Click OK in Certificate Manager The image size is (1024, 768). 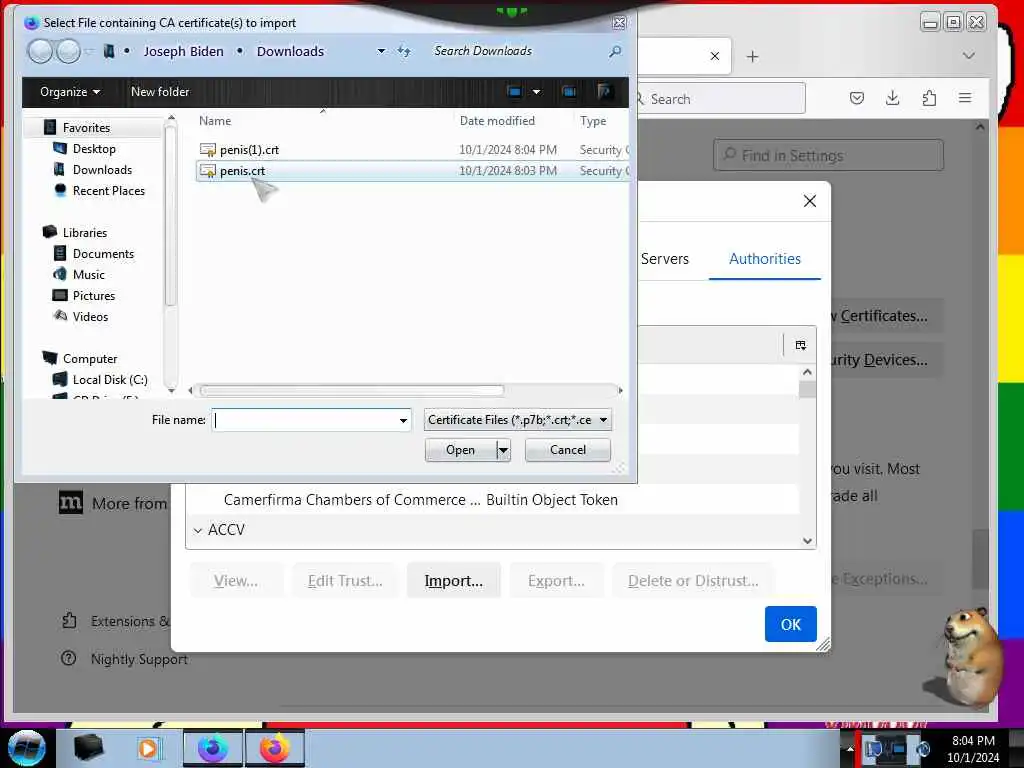pyautogui.click(x=790, y=624)
